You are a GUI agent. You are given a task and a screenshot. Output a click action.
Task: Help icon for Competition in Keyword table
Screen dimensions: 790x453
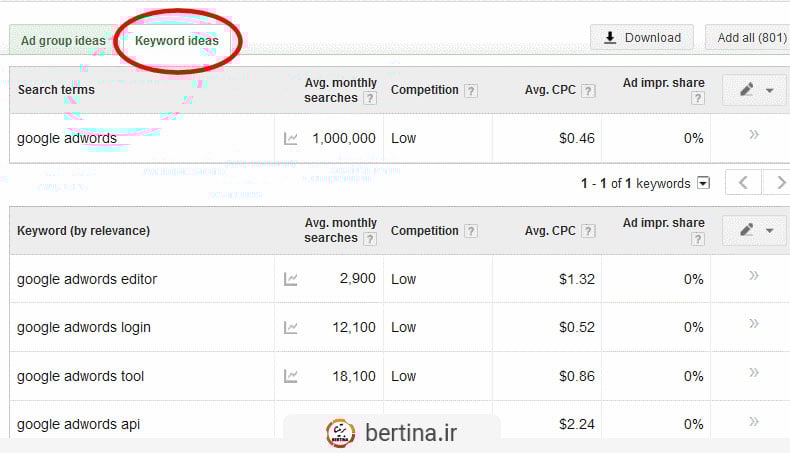pos(471,231)
